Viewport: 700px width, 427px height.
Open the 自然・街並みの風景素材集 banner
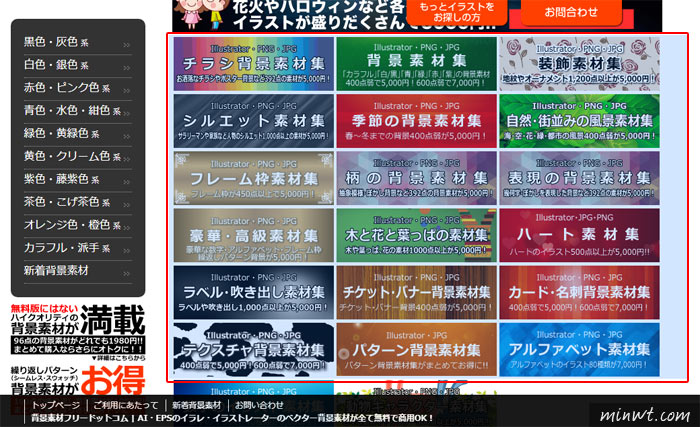(x=579, y=121)
